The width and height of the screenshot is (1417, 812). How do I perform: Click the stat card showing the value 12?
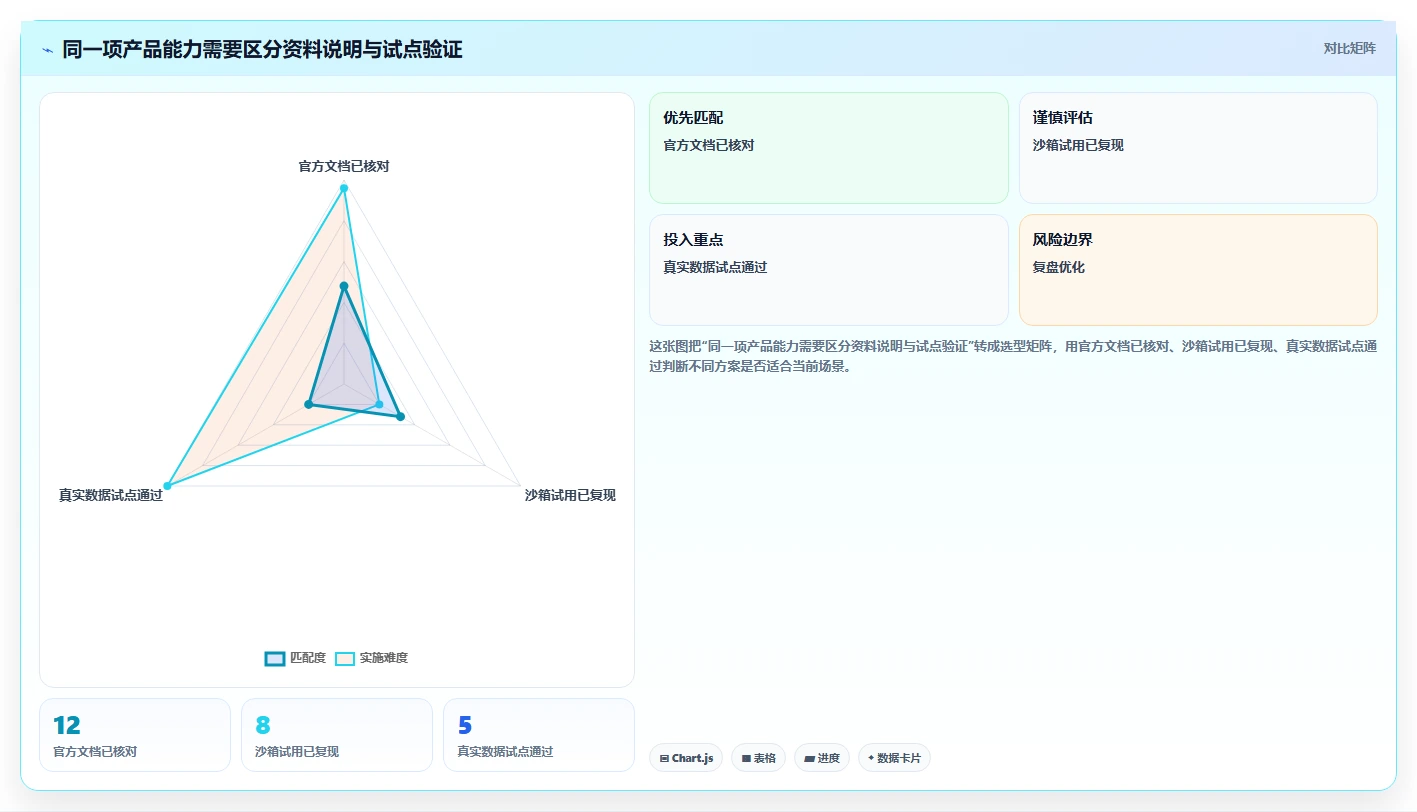click(x=135, y=735)
